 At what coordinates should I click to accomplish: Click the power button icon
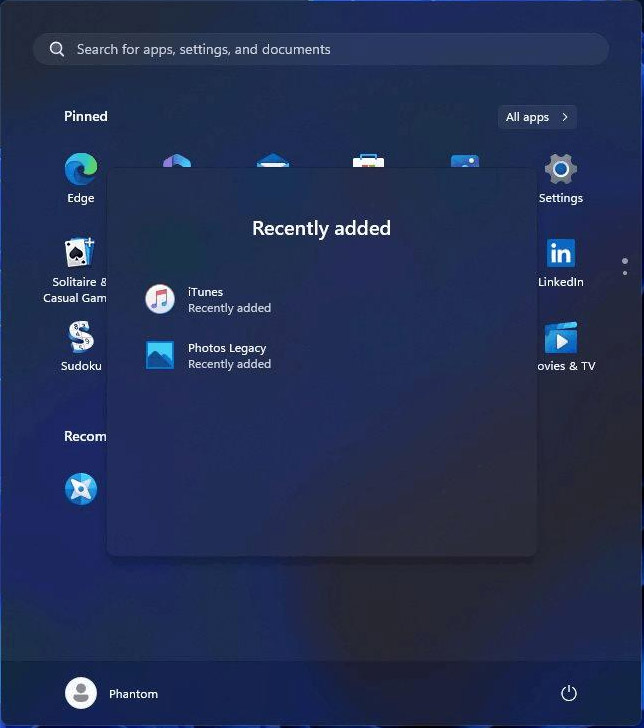[x=569, y=694]
